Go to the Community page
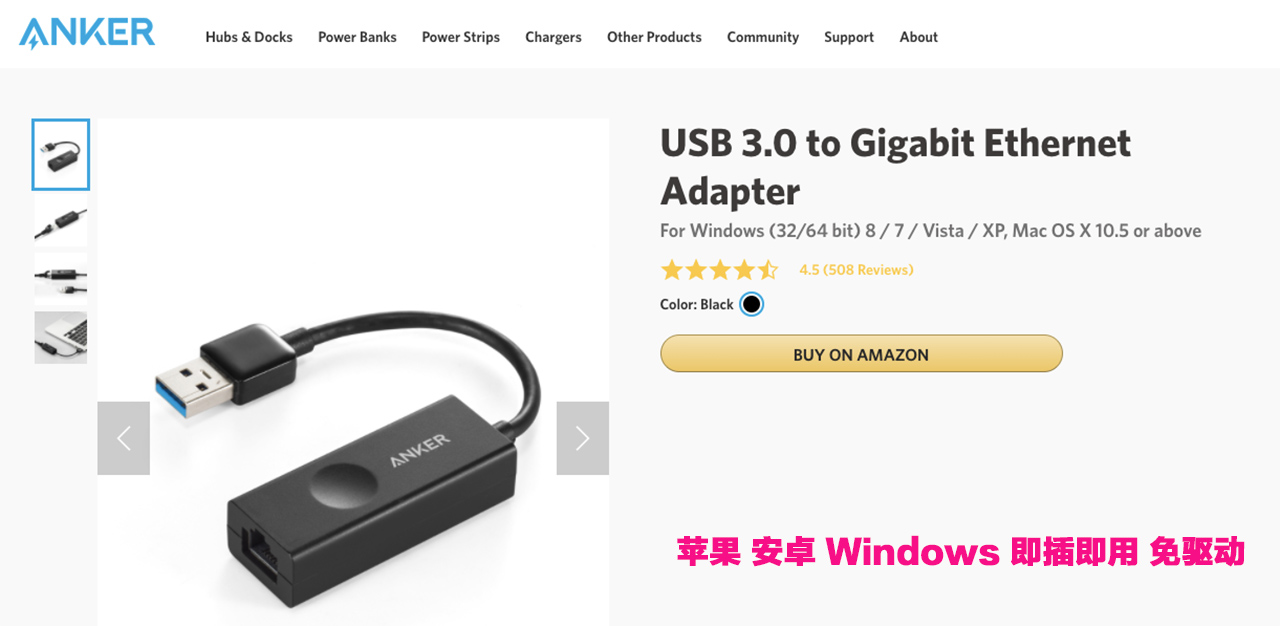1280x626 pixels. (x=763, y=37)
